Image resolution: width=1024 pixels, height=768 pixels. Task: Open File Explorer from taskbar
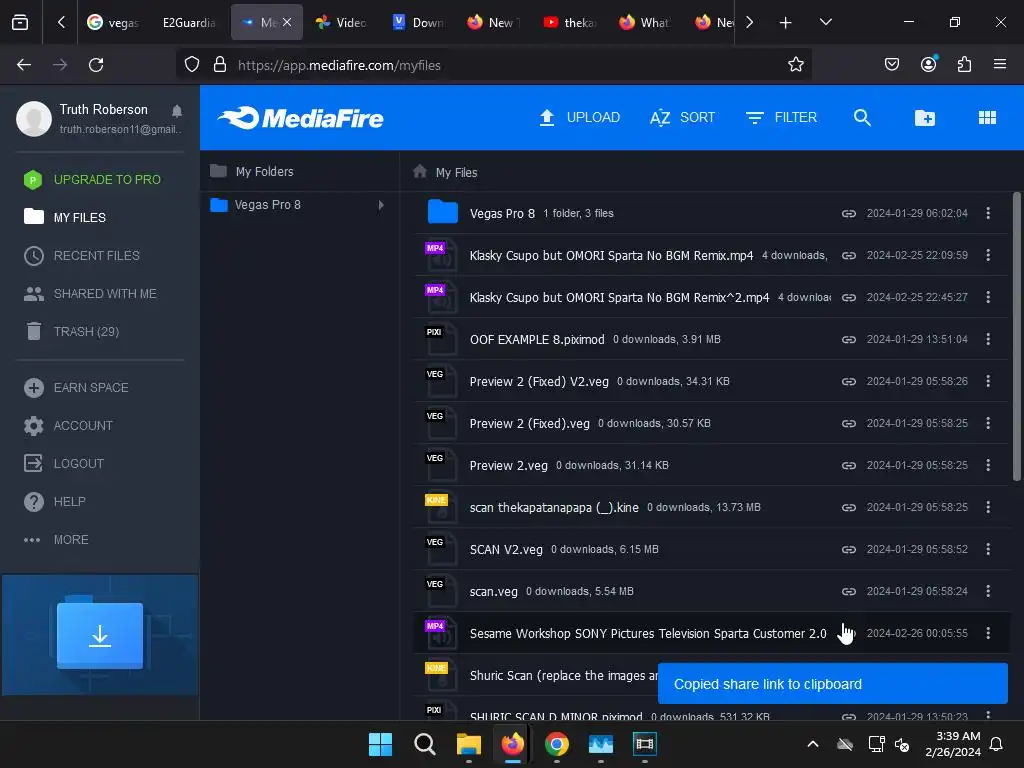tap(468, 744)
